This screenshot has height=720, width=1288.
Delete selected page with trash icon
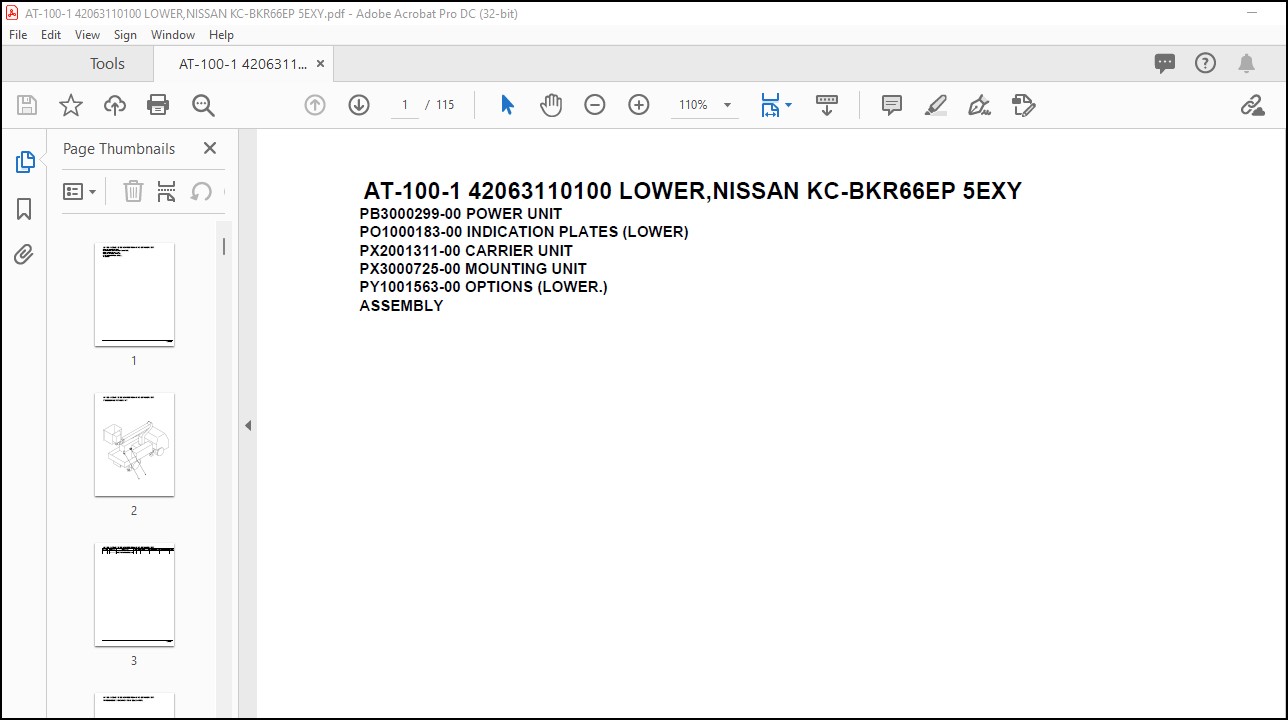pos(133,191)
